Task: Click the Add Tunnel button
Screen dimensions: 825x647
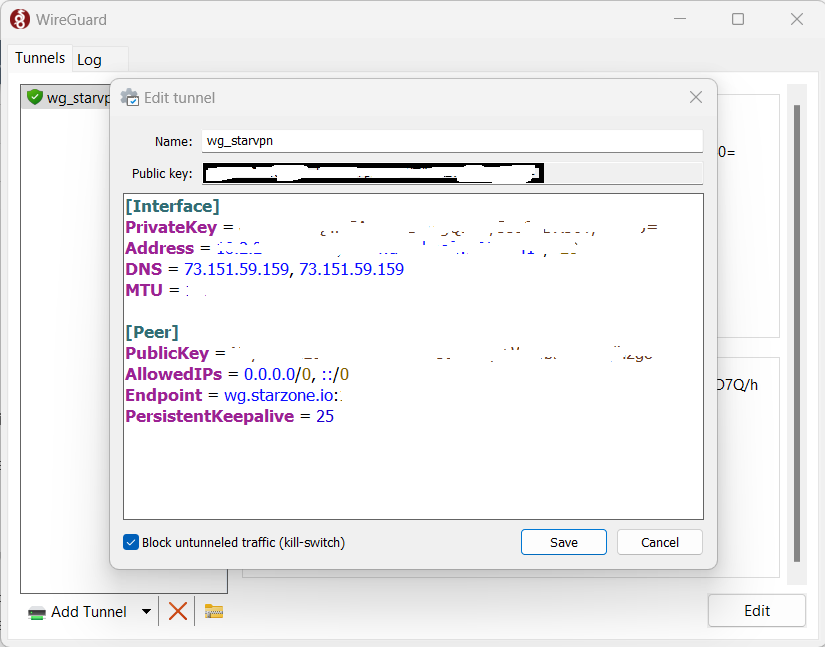Action: 78,612
